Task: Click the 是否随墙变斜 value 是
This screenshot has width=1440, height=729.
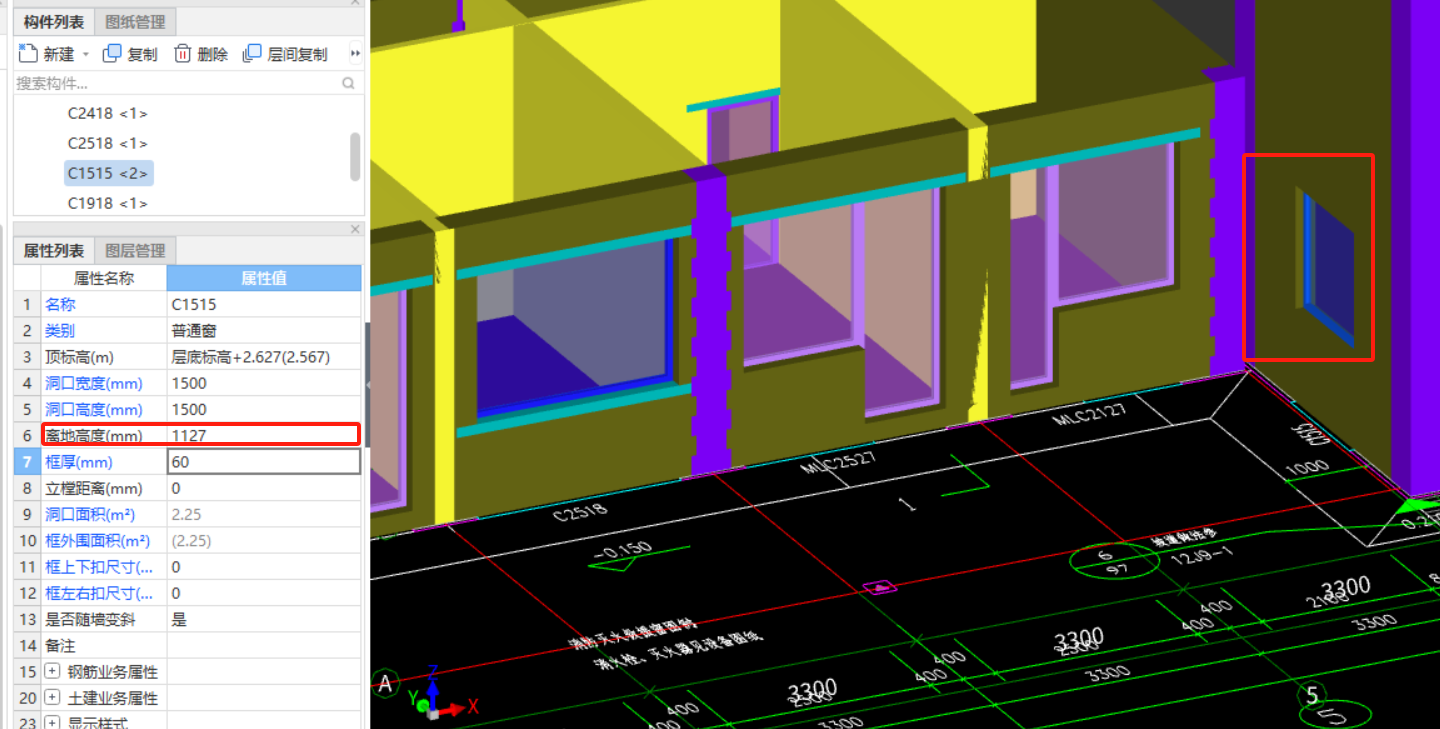Action: point(264,619)
